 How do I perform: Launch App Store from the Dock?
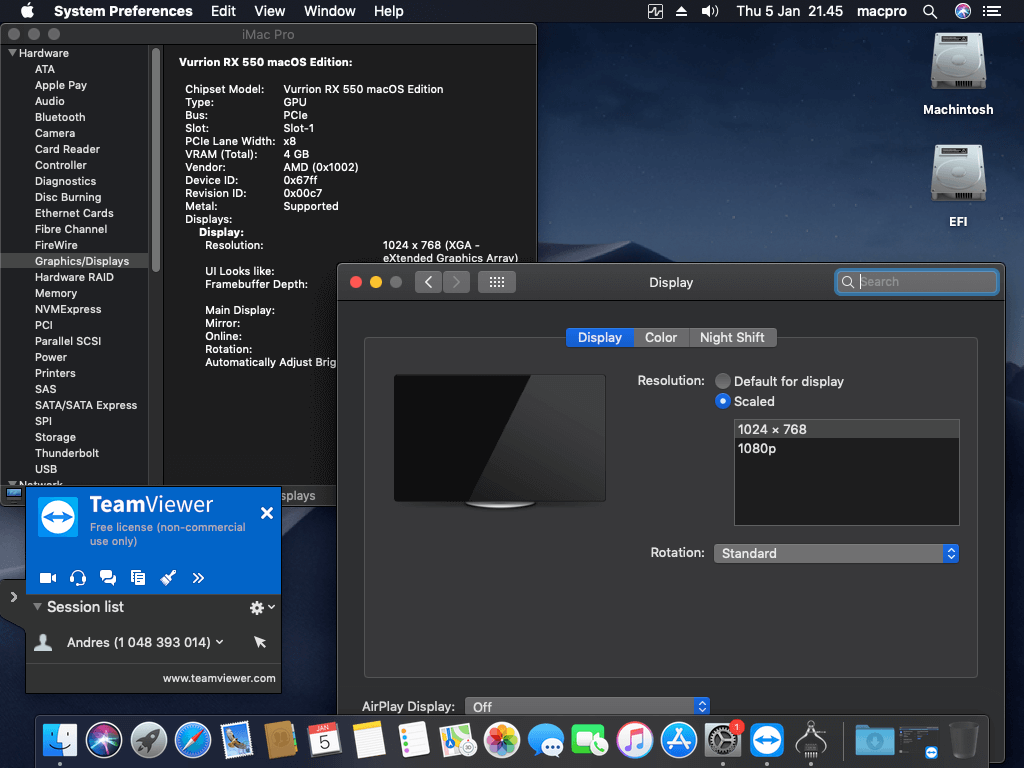coord(679,741)
